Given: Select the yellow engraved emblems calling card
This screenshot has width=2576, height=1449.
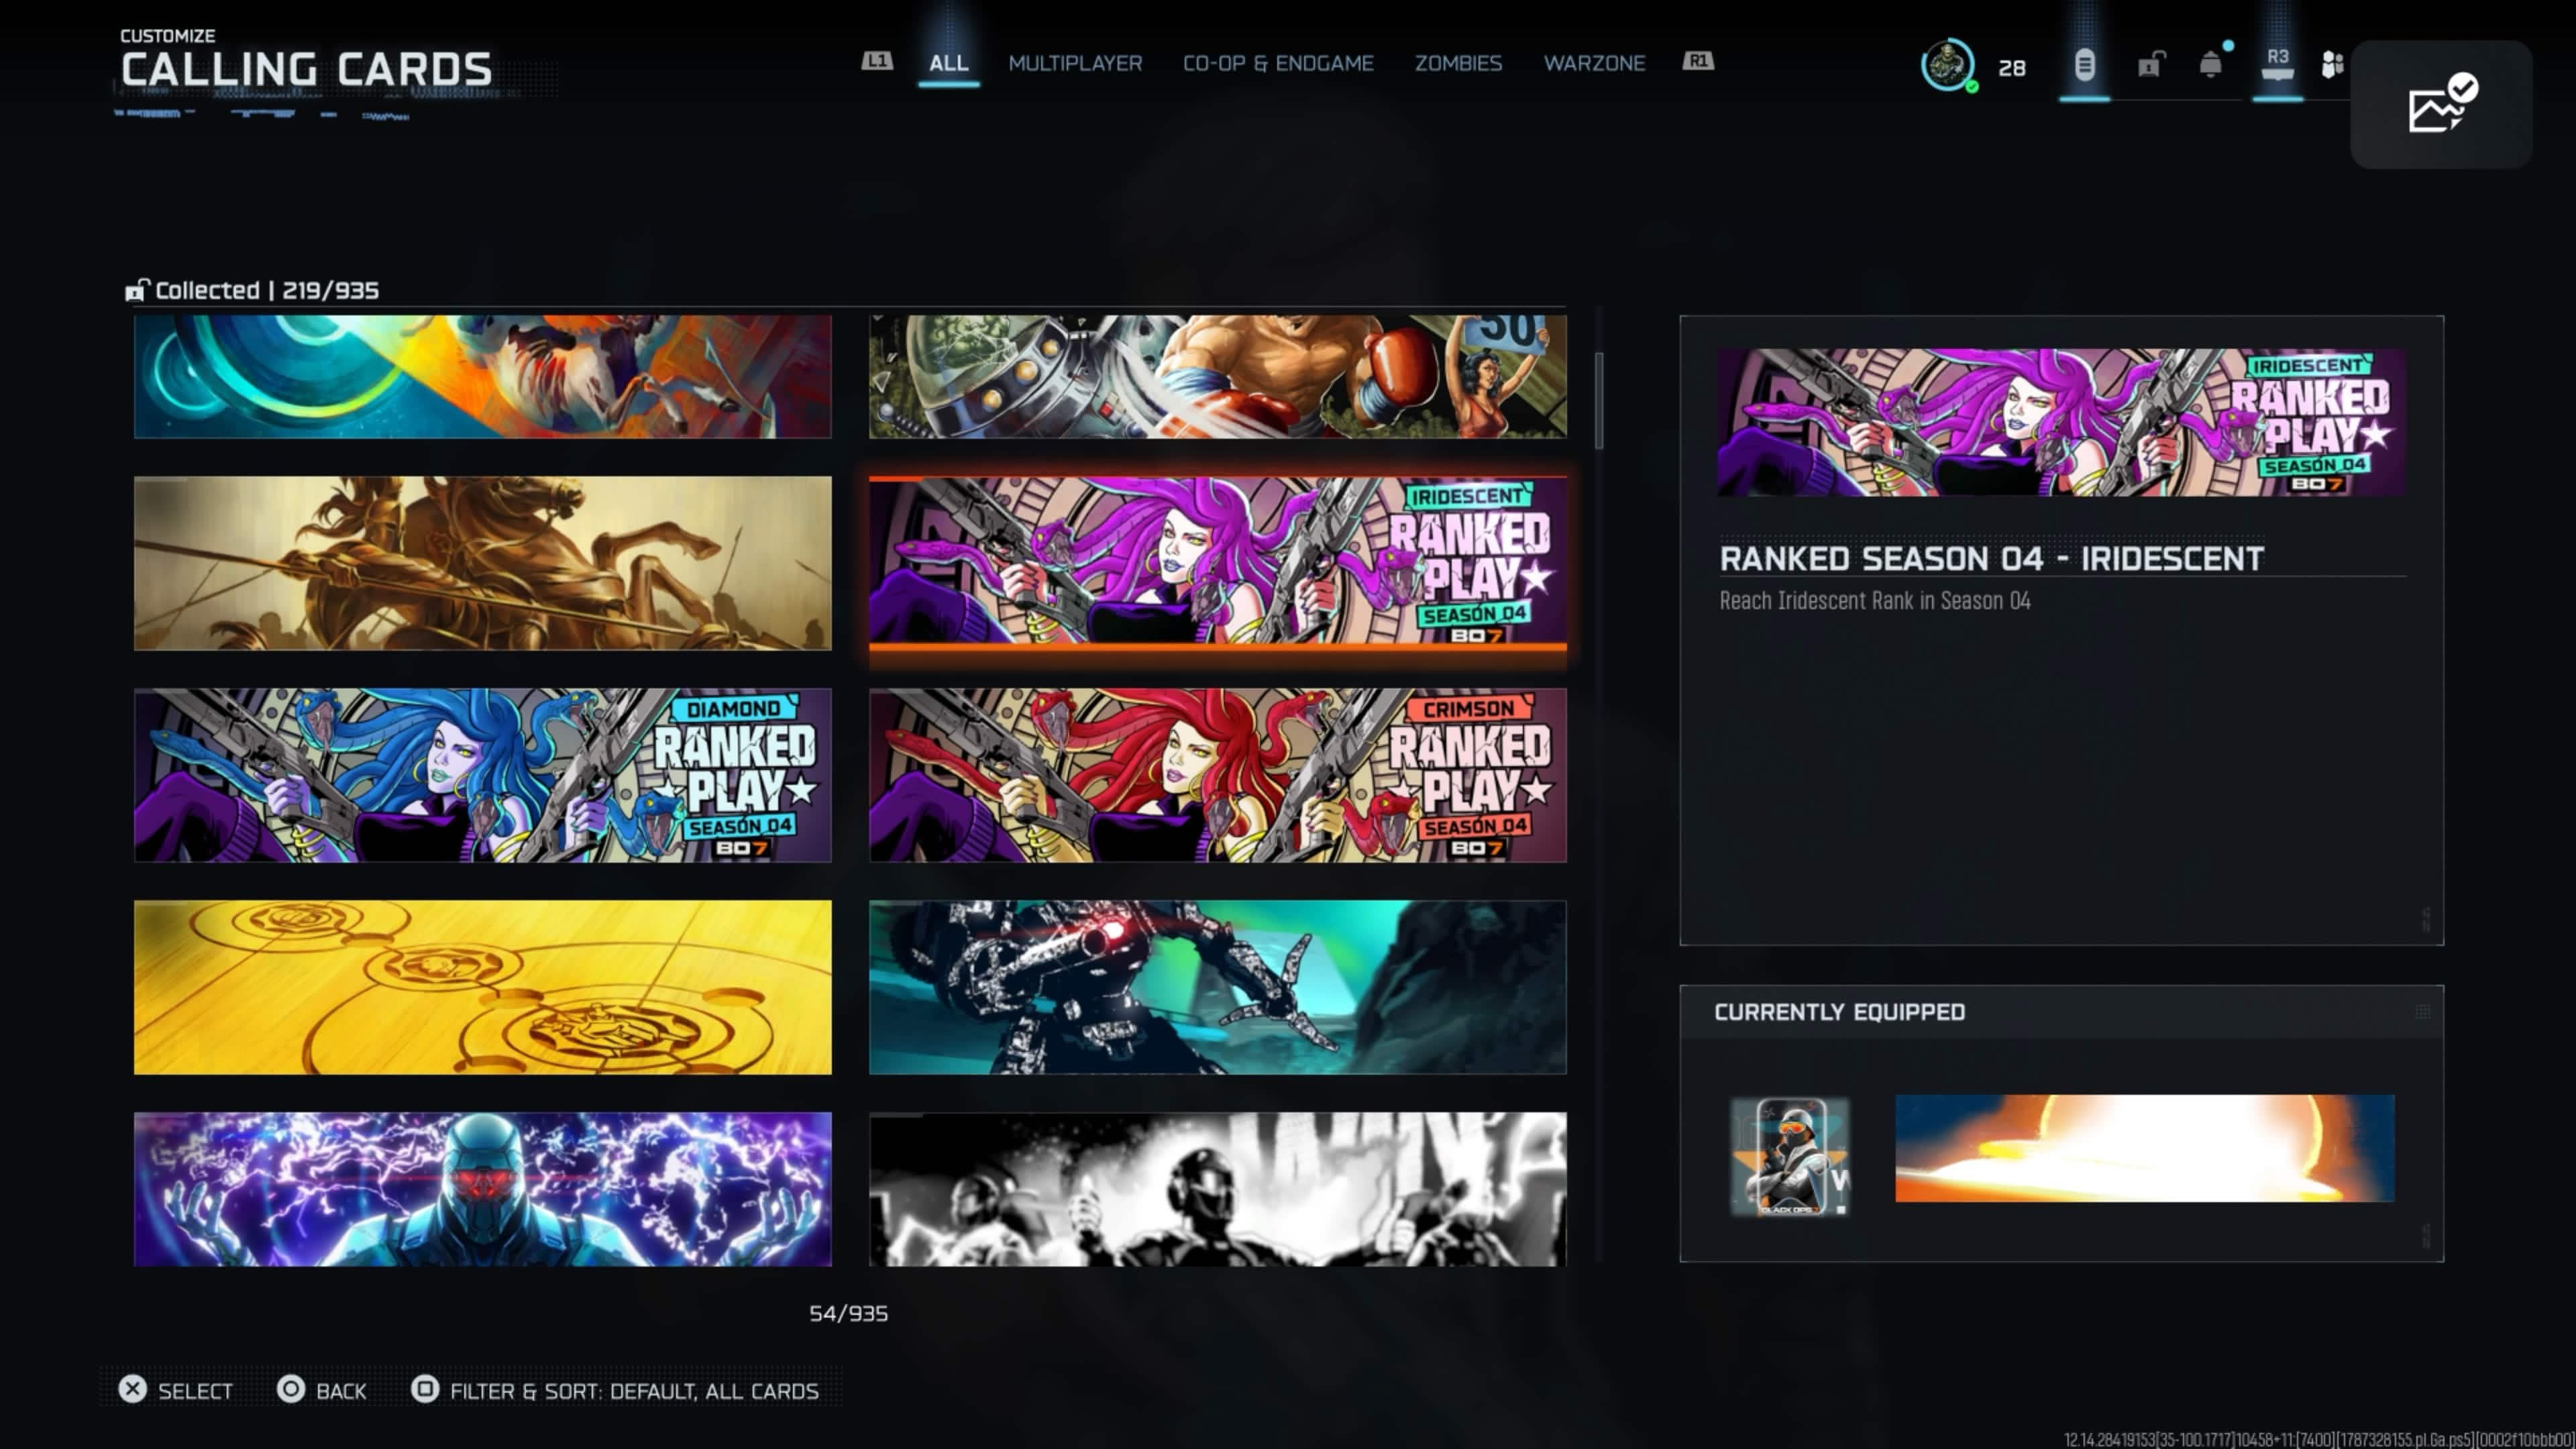Looking at the screenshot, I should (483, 987).
